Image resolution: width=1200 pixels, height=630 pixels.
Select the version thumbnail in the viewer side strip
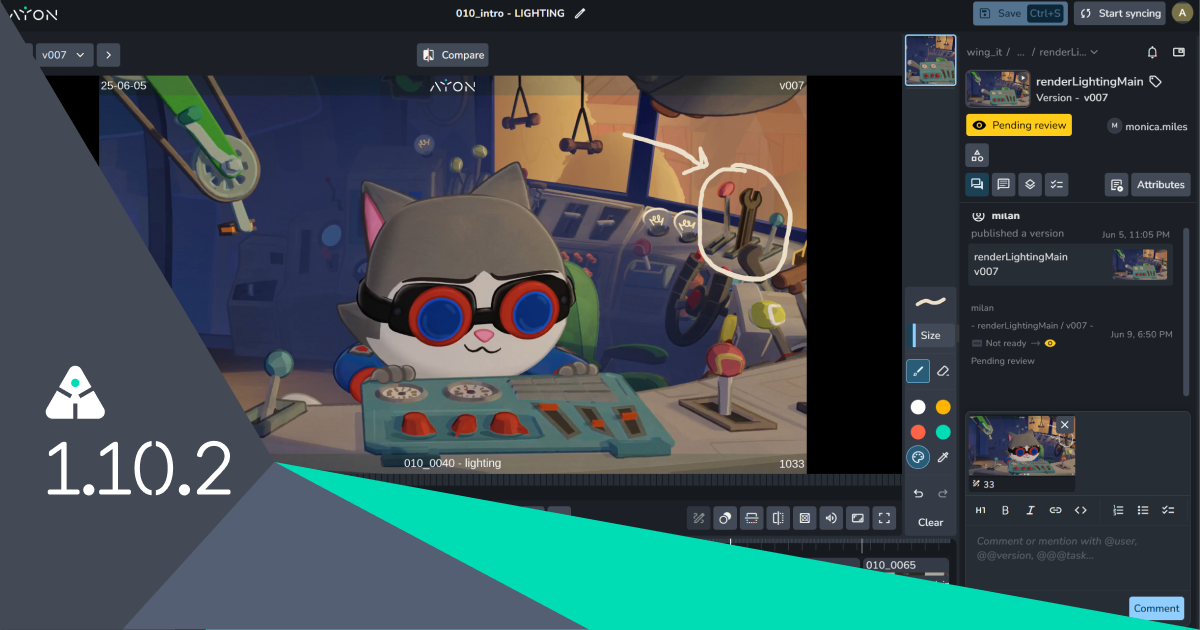click(930, 60)
